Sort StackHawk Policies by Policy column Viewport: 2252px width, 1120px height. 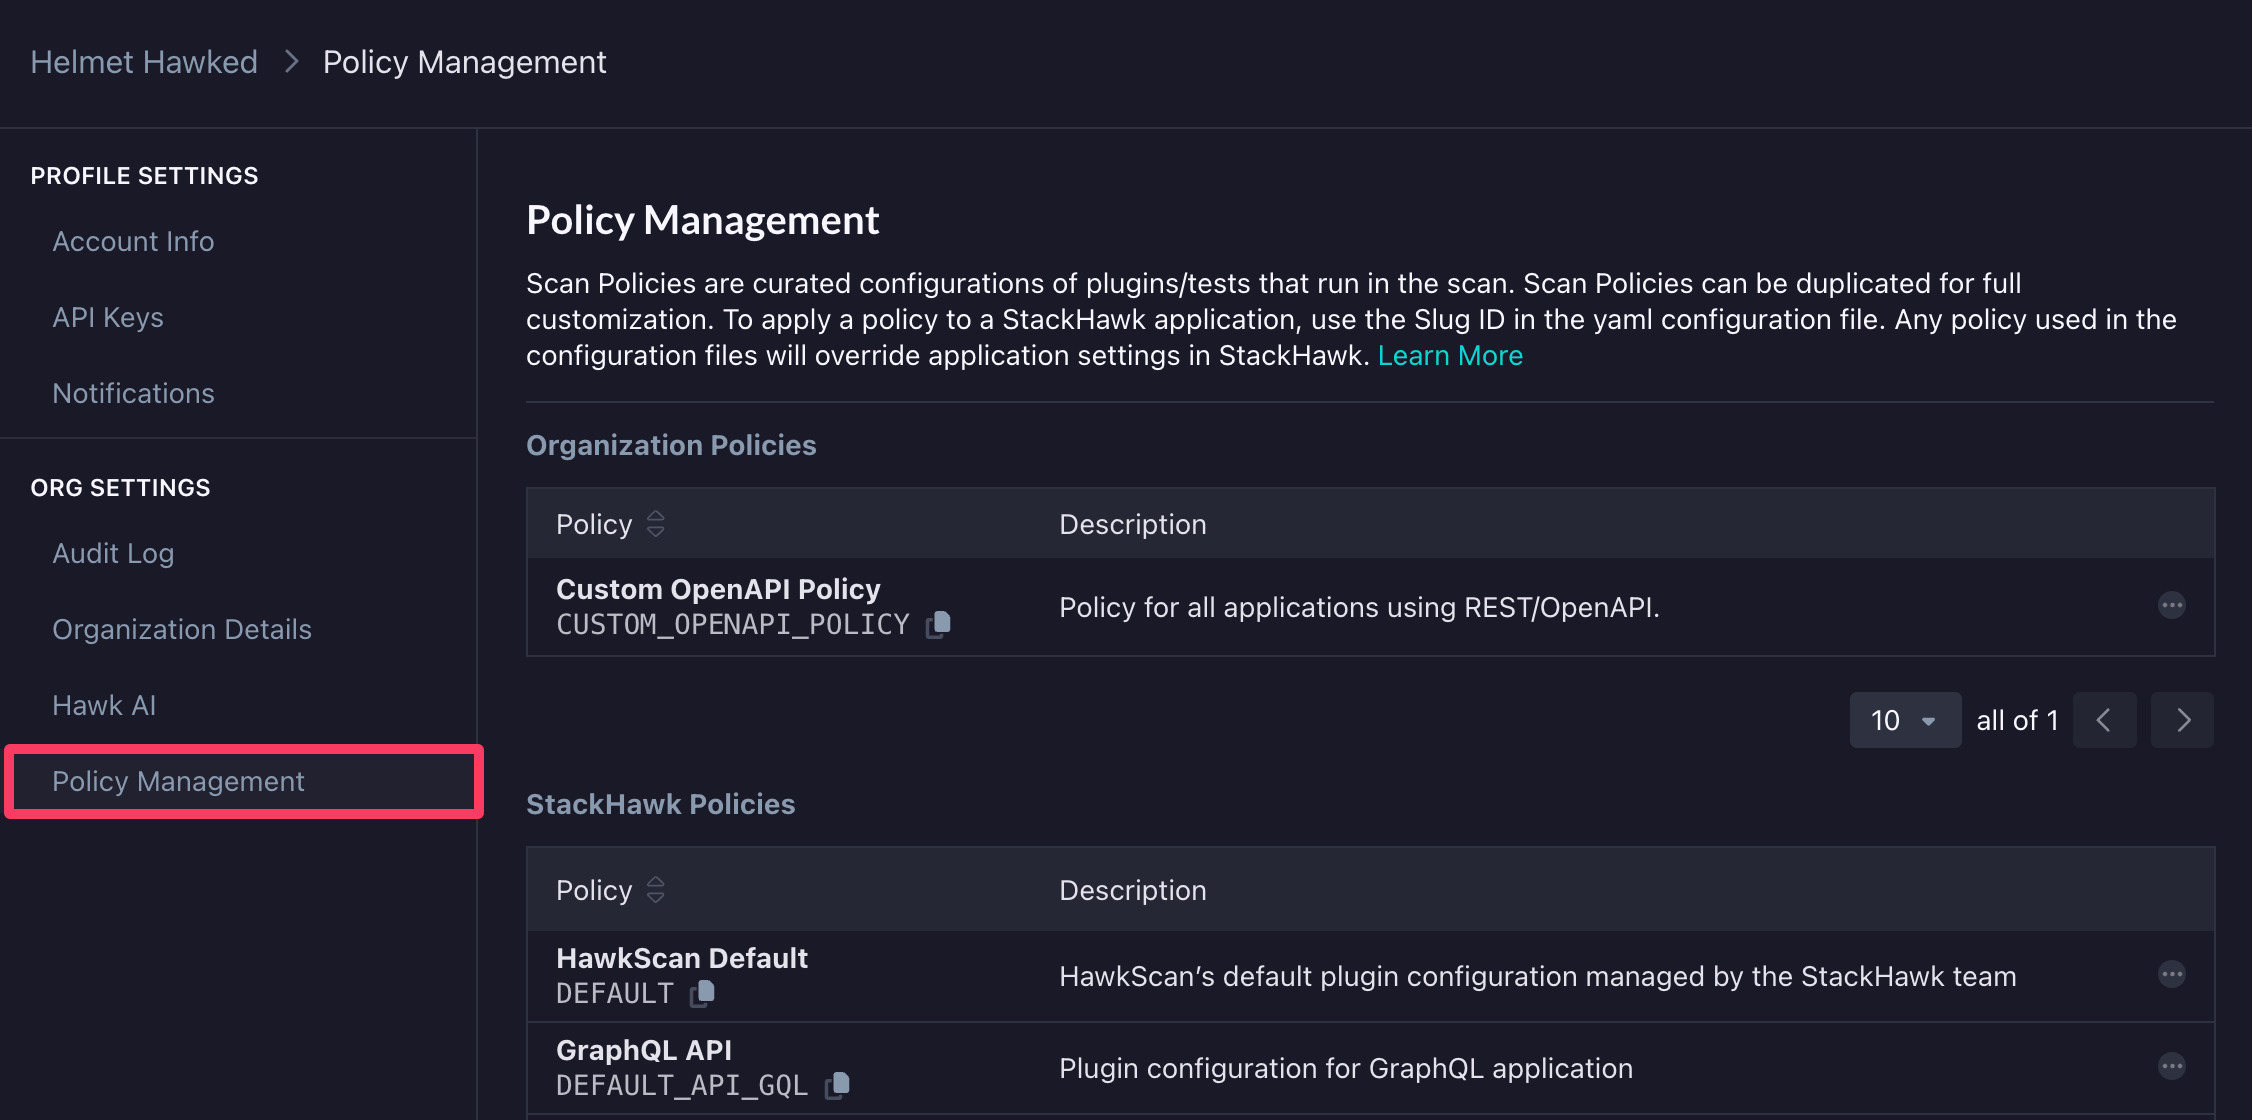point(655,890)
